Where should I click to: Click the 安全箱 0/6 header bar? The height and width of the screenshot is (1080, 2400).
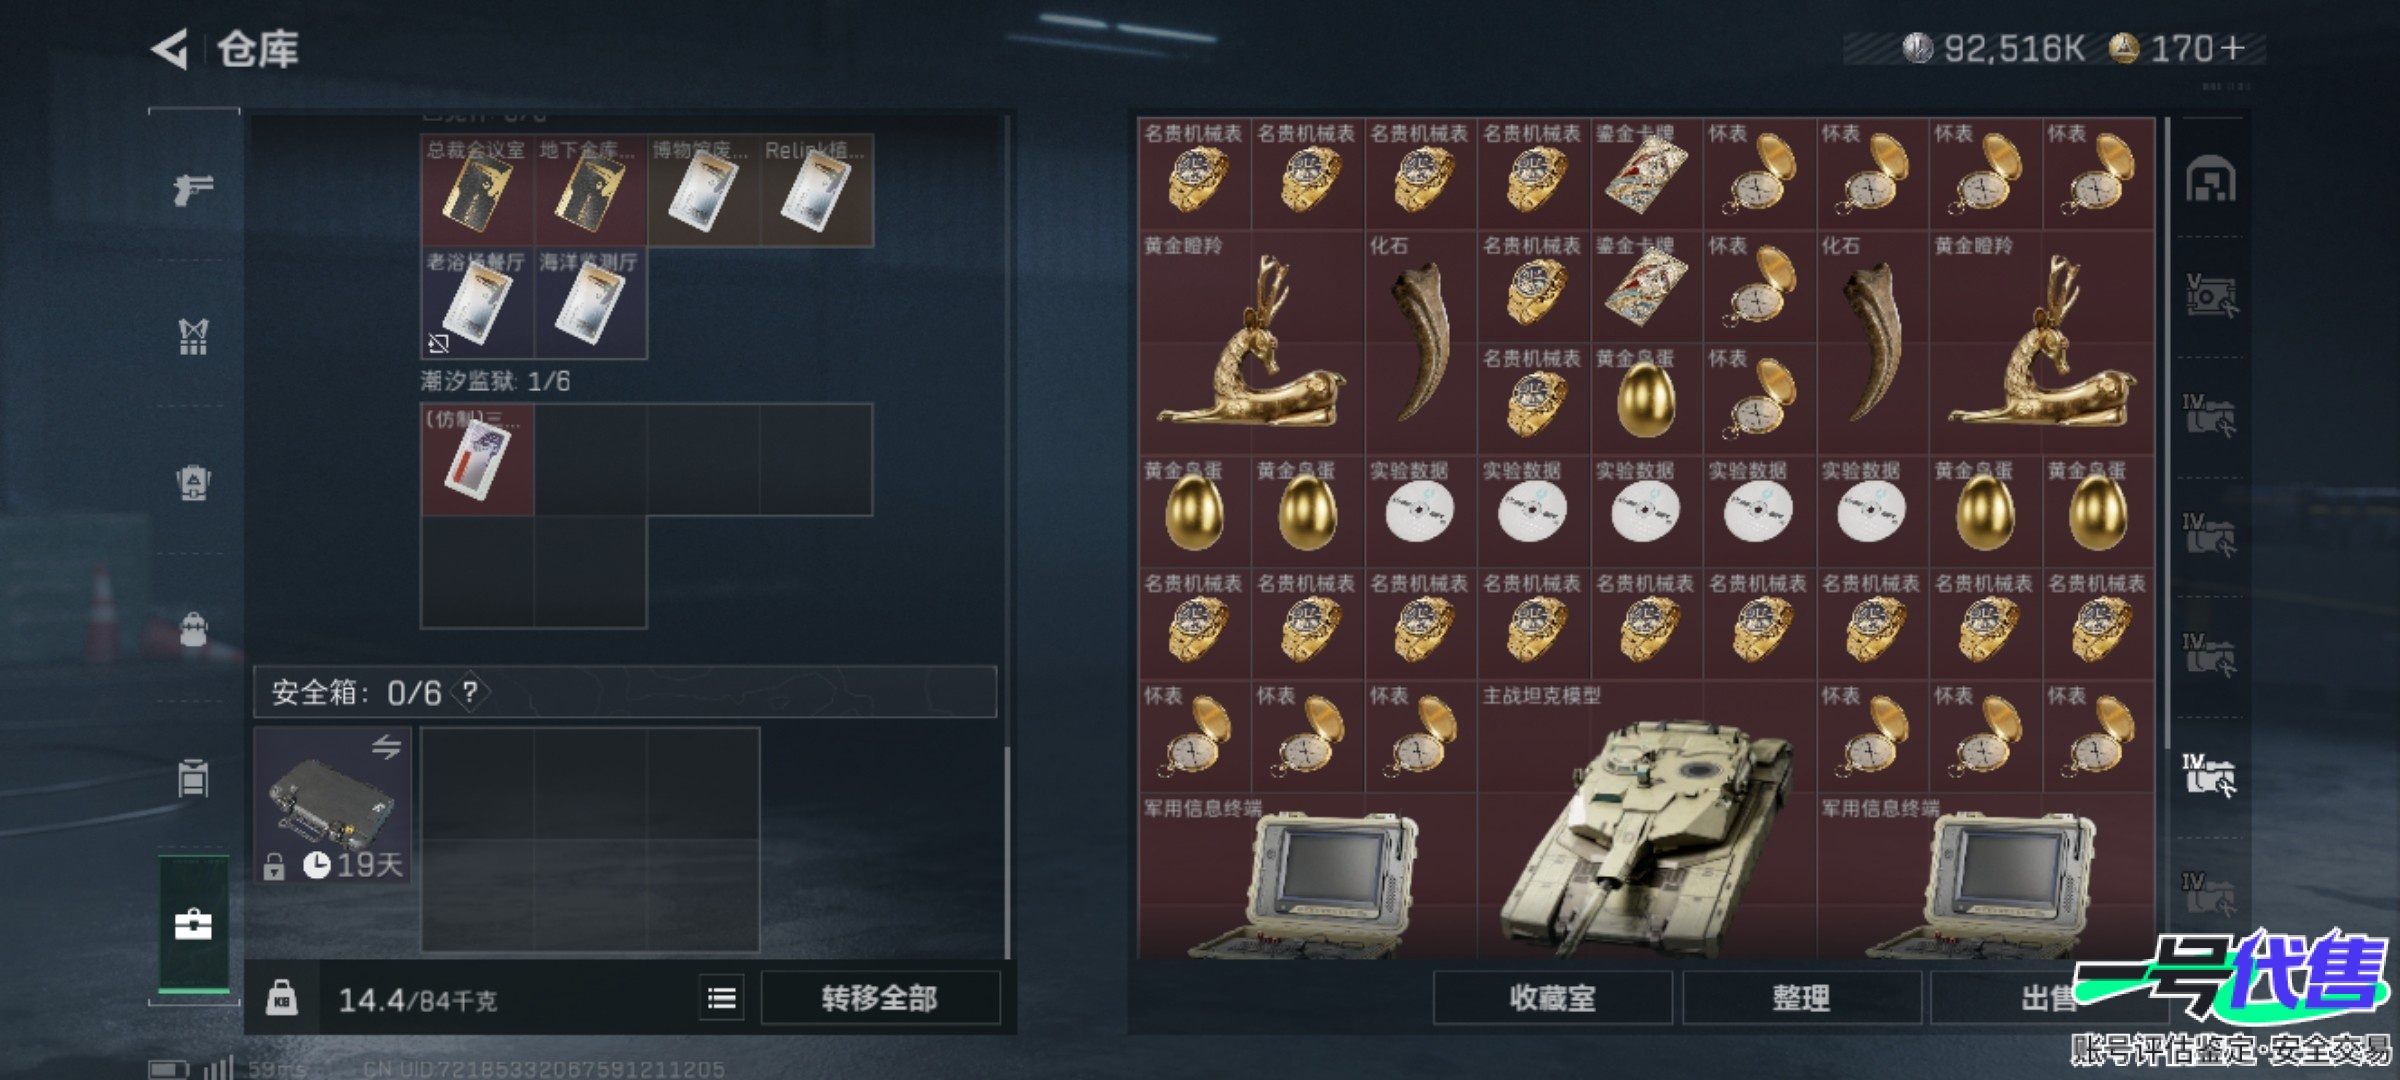[x=625, y=692]
